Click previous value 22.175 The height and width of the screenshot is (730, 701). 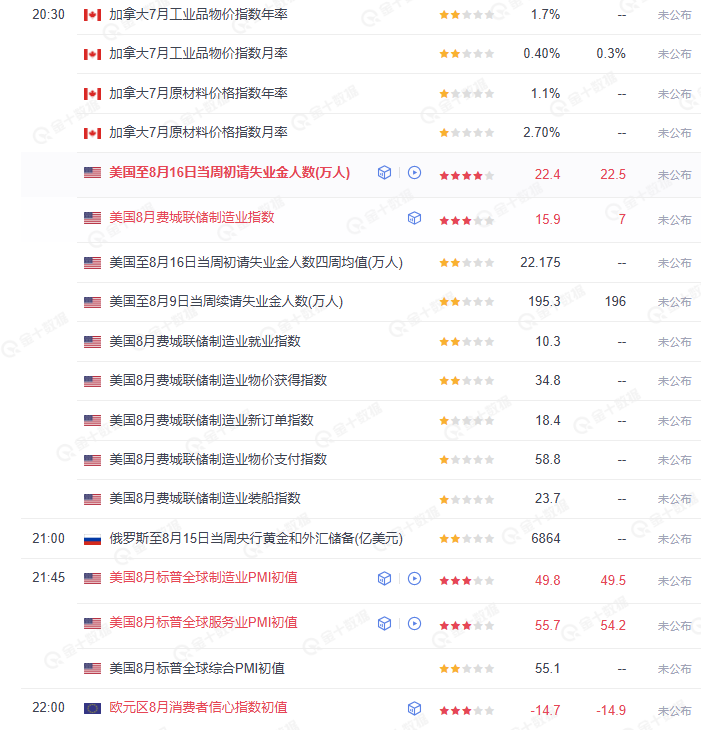coord(540,263)
